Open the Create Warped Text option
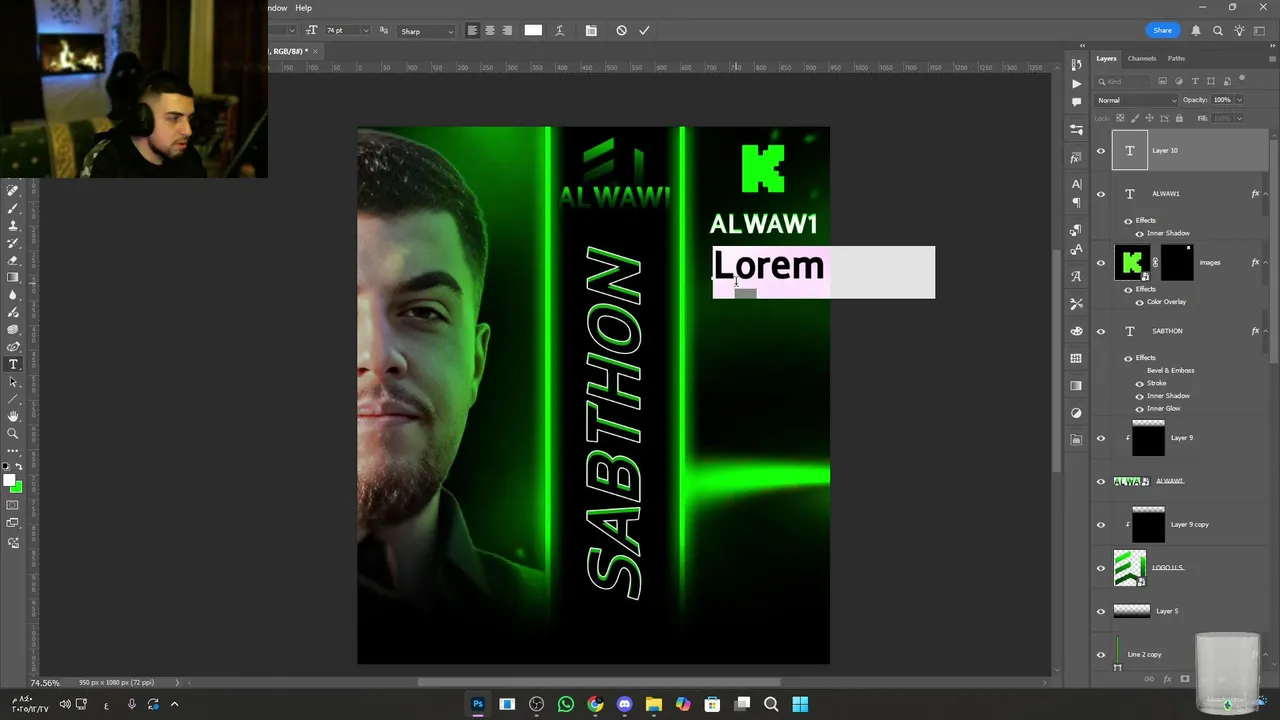The width and height of the screenshot is (1280, 720). [x=560, y=31]
